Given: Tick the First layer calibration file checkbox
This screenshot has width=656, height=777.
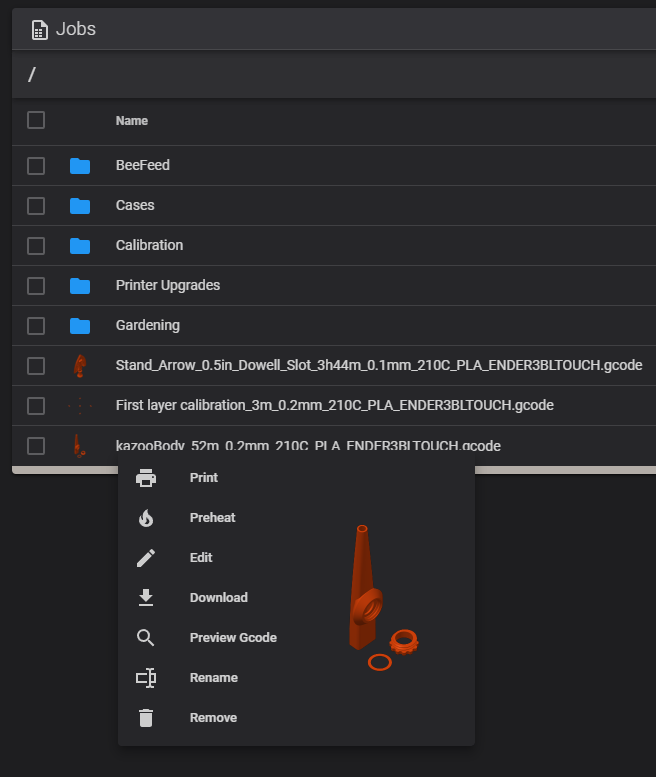Looking at the screenshot, I should (x=36, y=406).
